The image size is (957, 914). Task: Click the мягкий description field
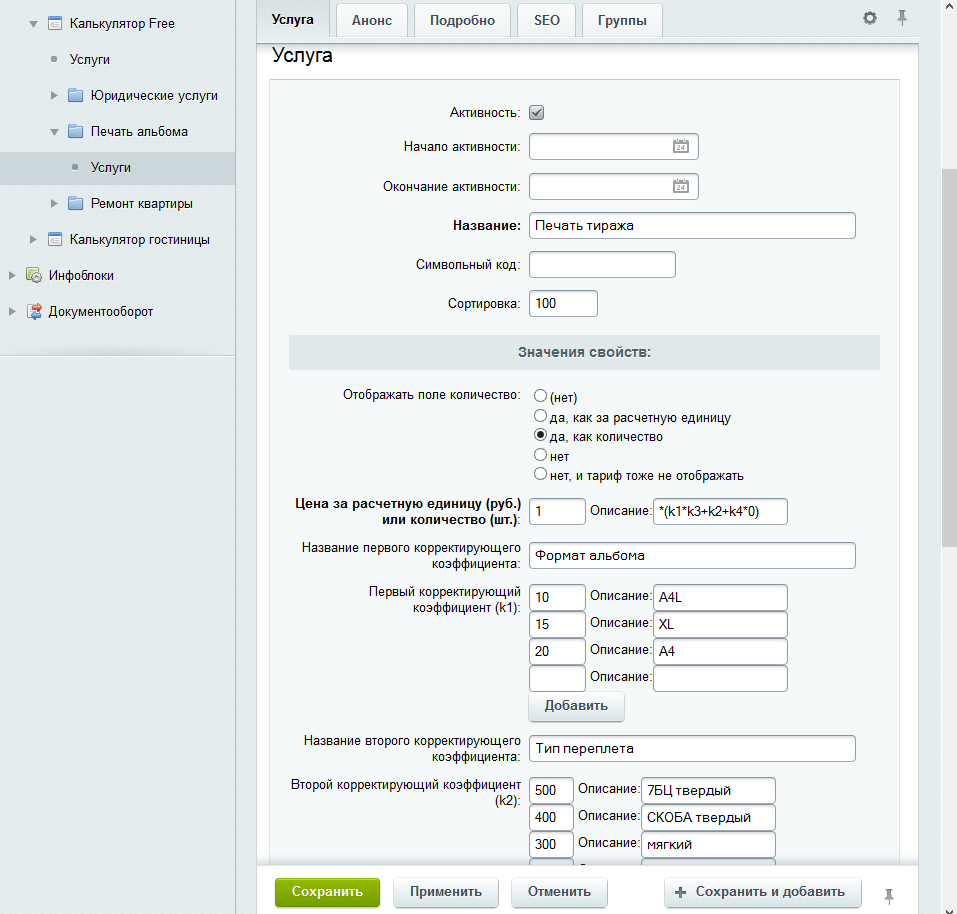[709, 844]
